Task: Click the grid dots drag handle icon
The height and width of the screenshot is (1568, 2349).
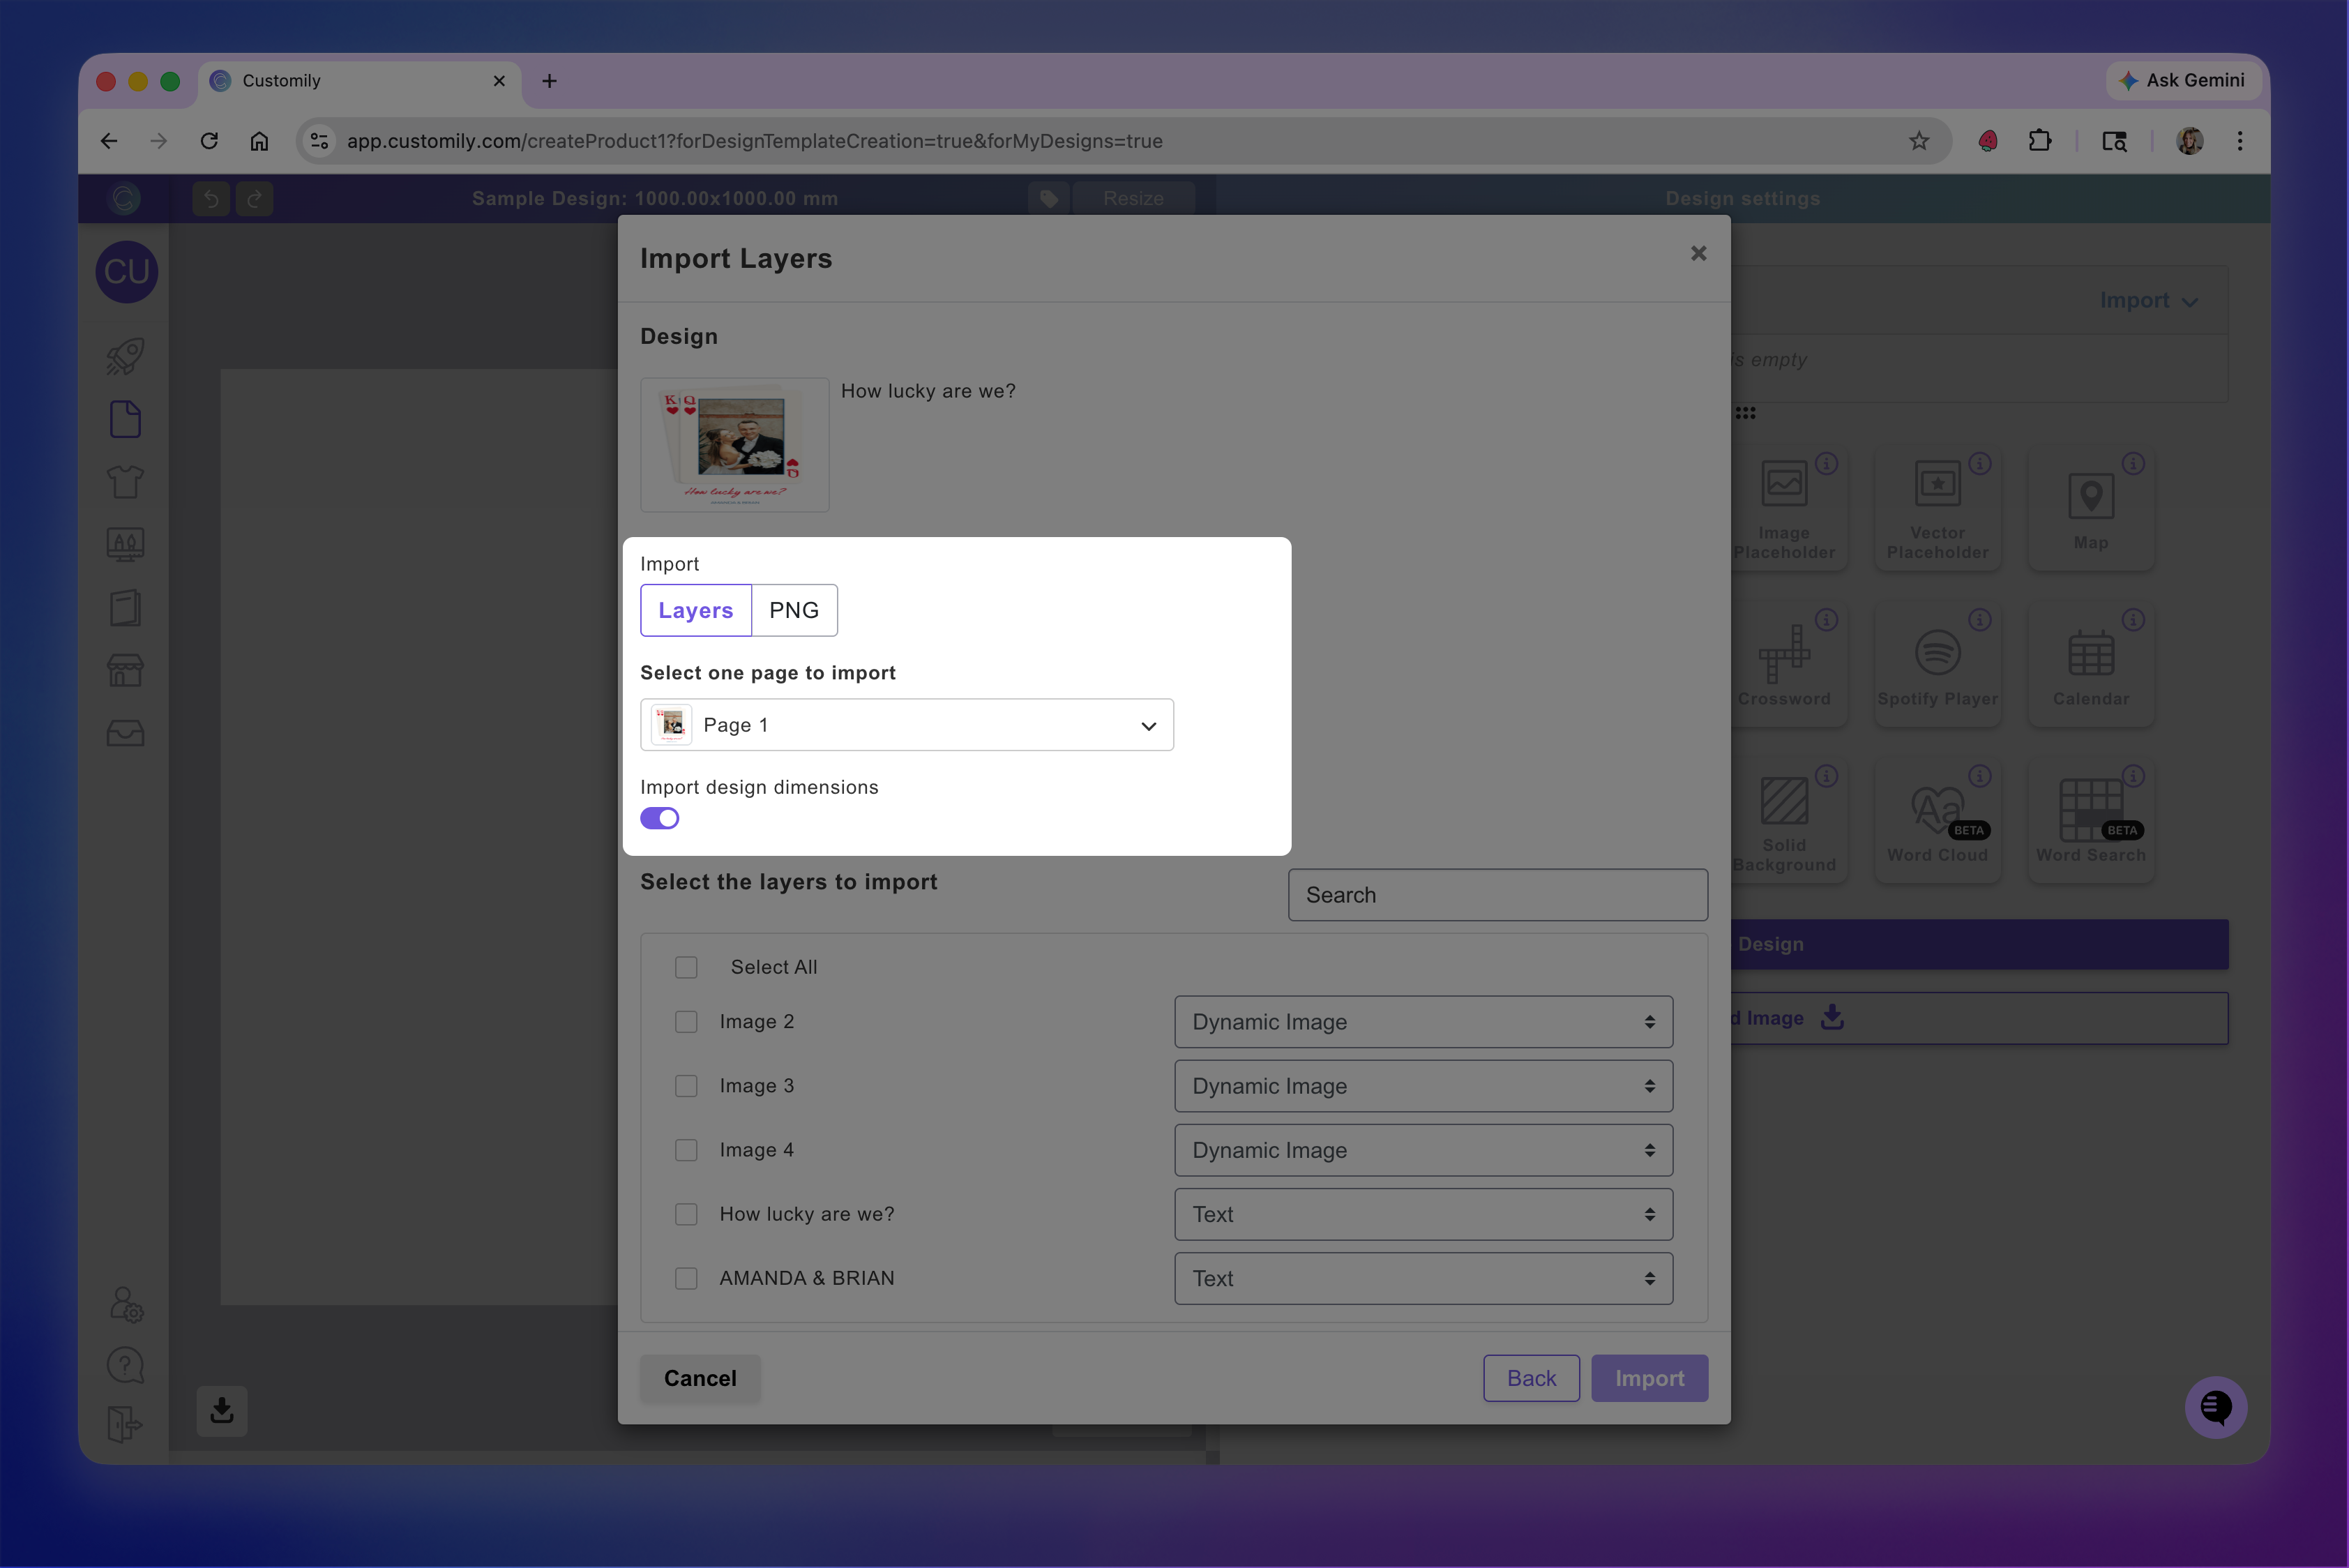Action: (x=1745, y=413)
